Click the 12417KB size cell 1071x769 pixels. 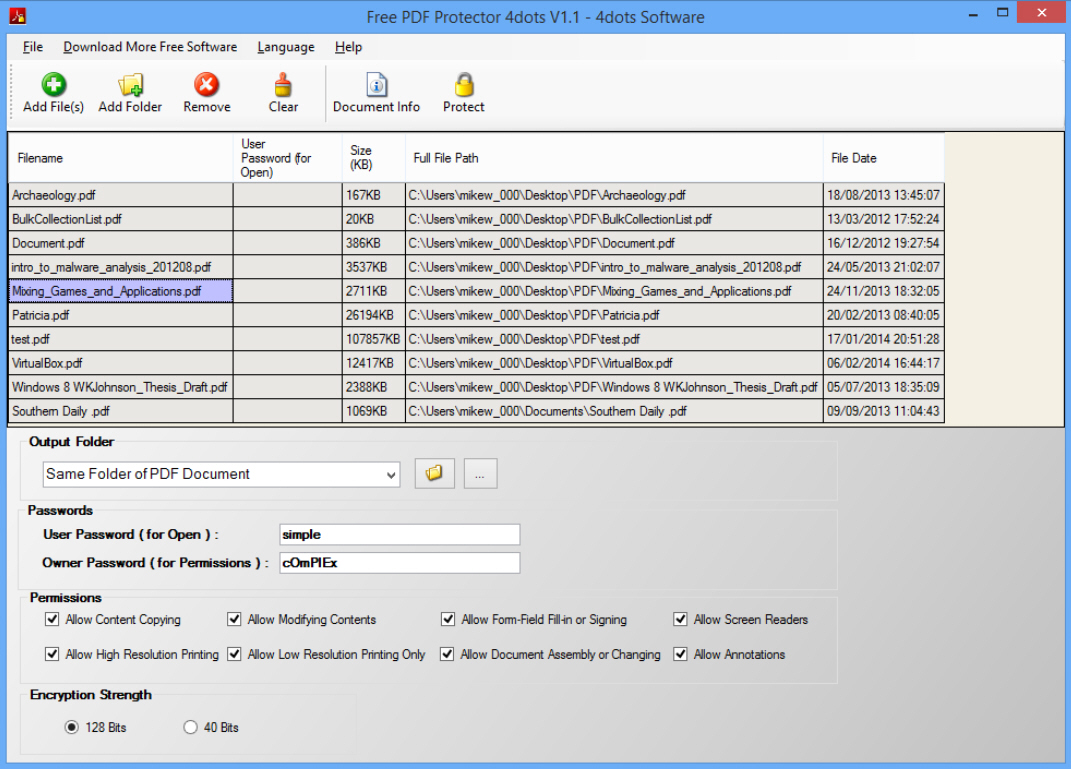(x=374, y=363)
